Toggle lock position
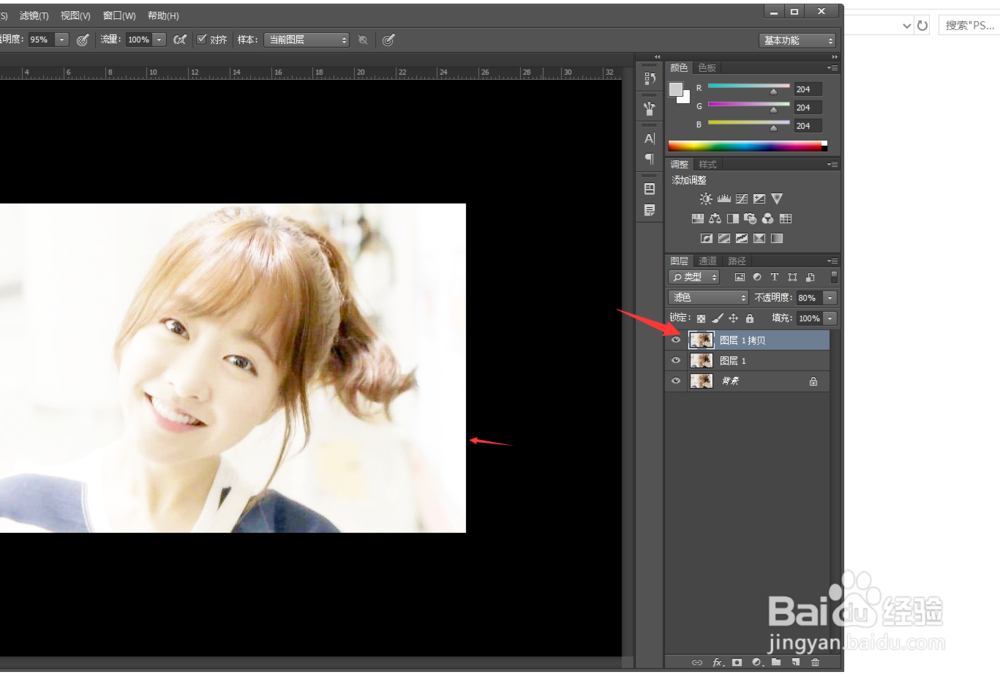This screenshot has height=677, width=1000. pyautogui.click(x=733, y=318)
